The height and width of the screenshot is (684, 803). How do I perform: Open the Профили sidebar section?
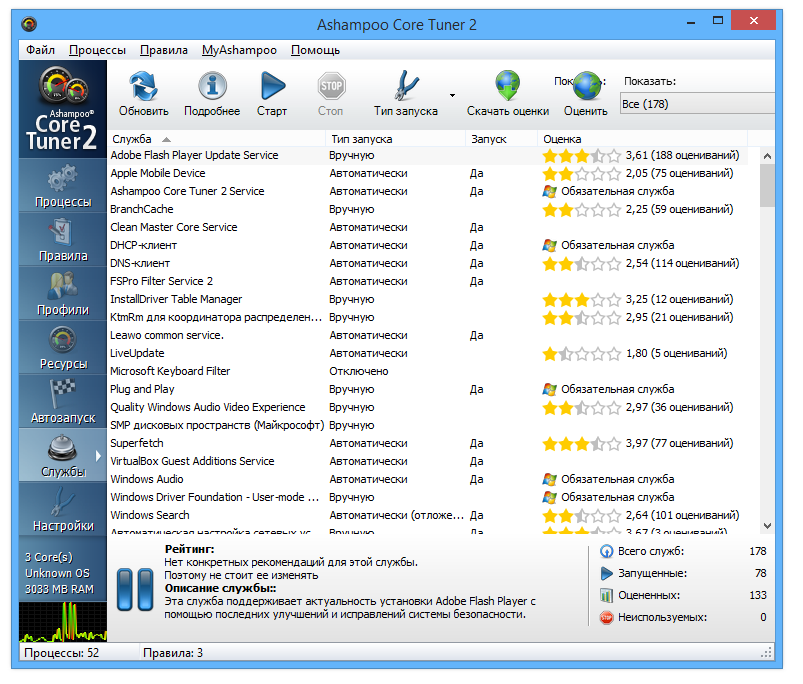(63, 294)
